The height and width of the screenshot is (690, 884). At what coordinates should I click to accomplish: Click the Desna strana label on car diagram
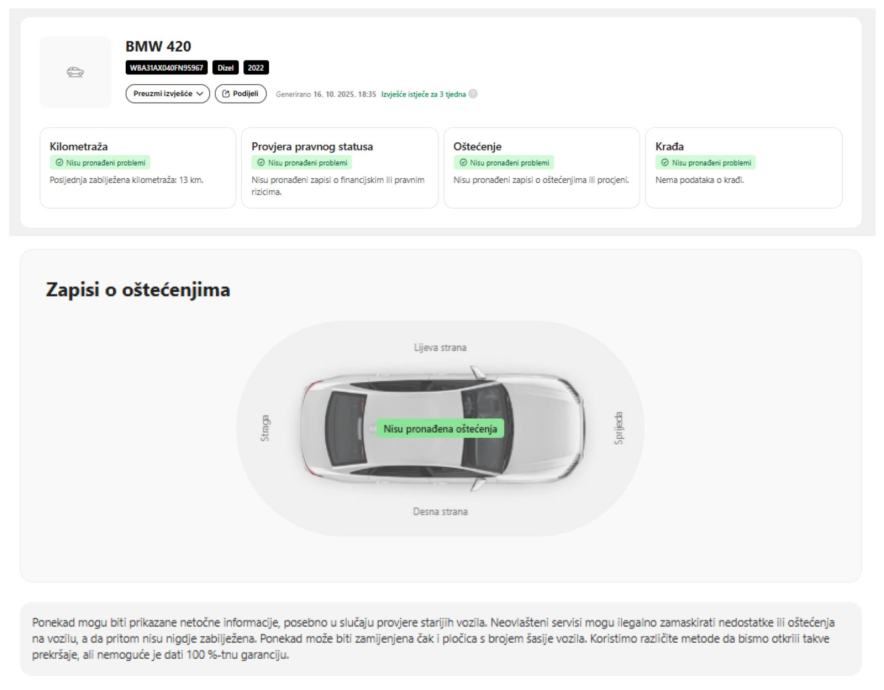point(440,511)
